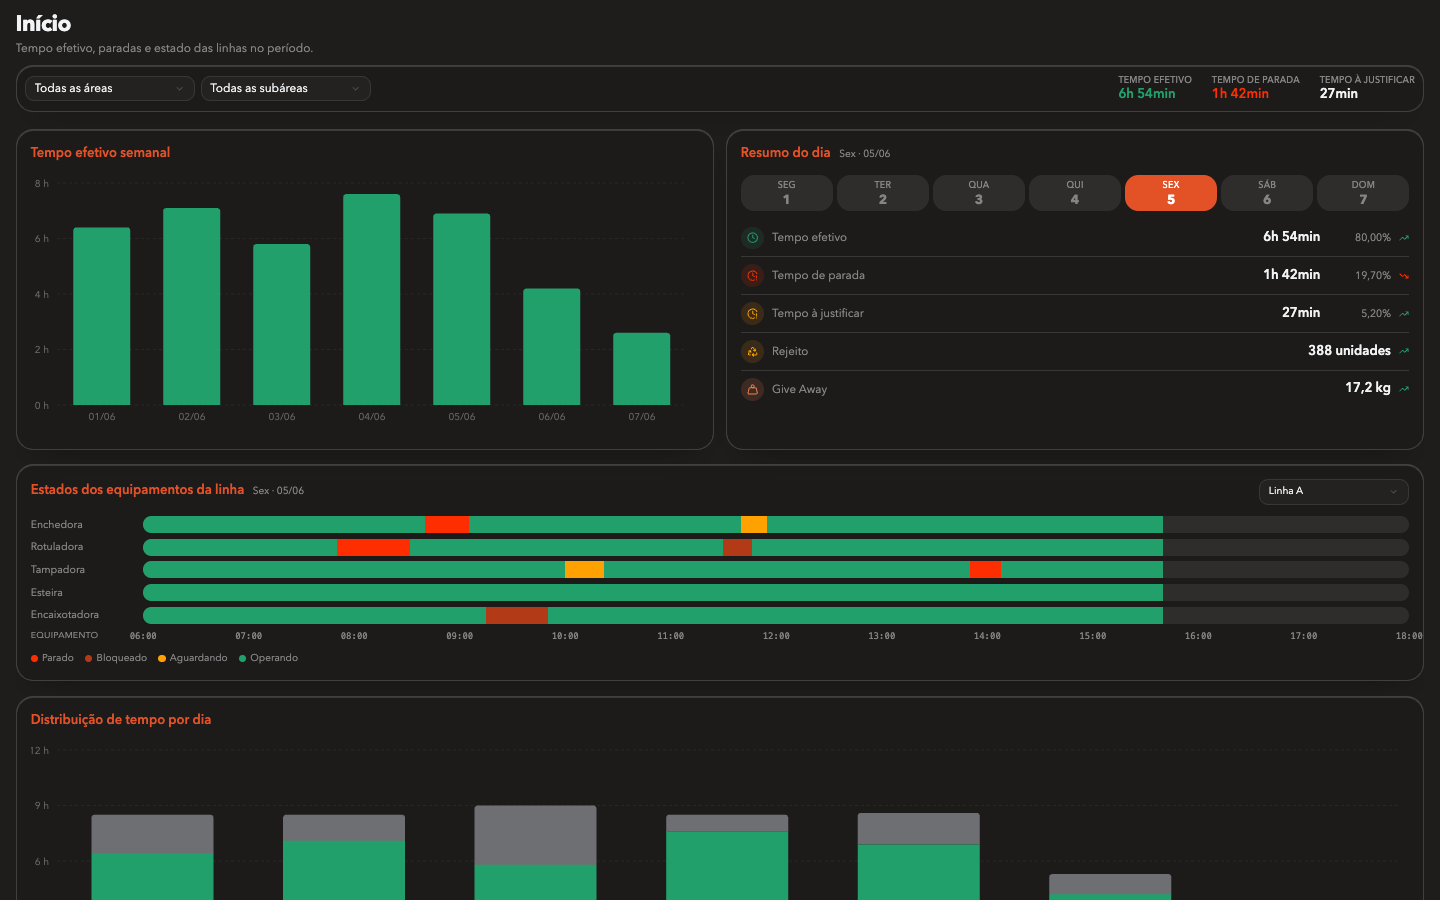The image size is (1440, 900).
Task: Click the red Parado segment on Enchedora timeline
Action: [447, 525]
